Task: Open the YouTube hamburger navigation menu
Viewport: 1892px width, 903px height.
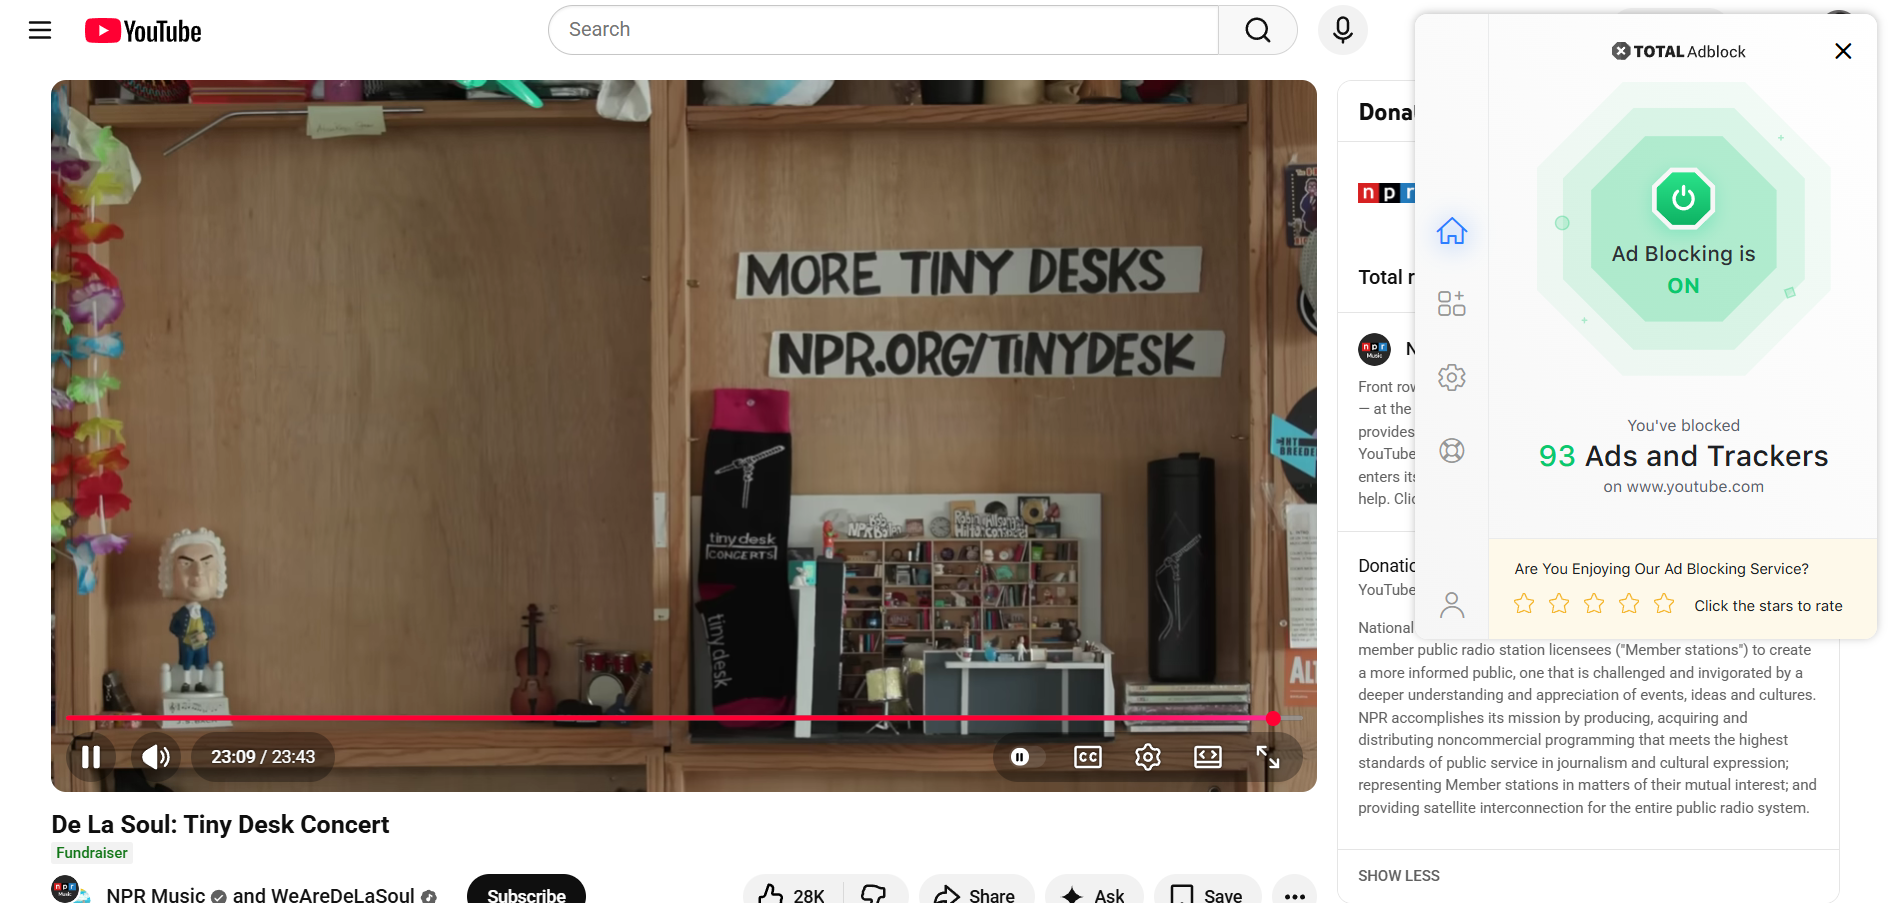Action: 39,30
